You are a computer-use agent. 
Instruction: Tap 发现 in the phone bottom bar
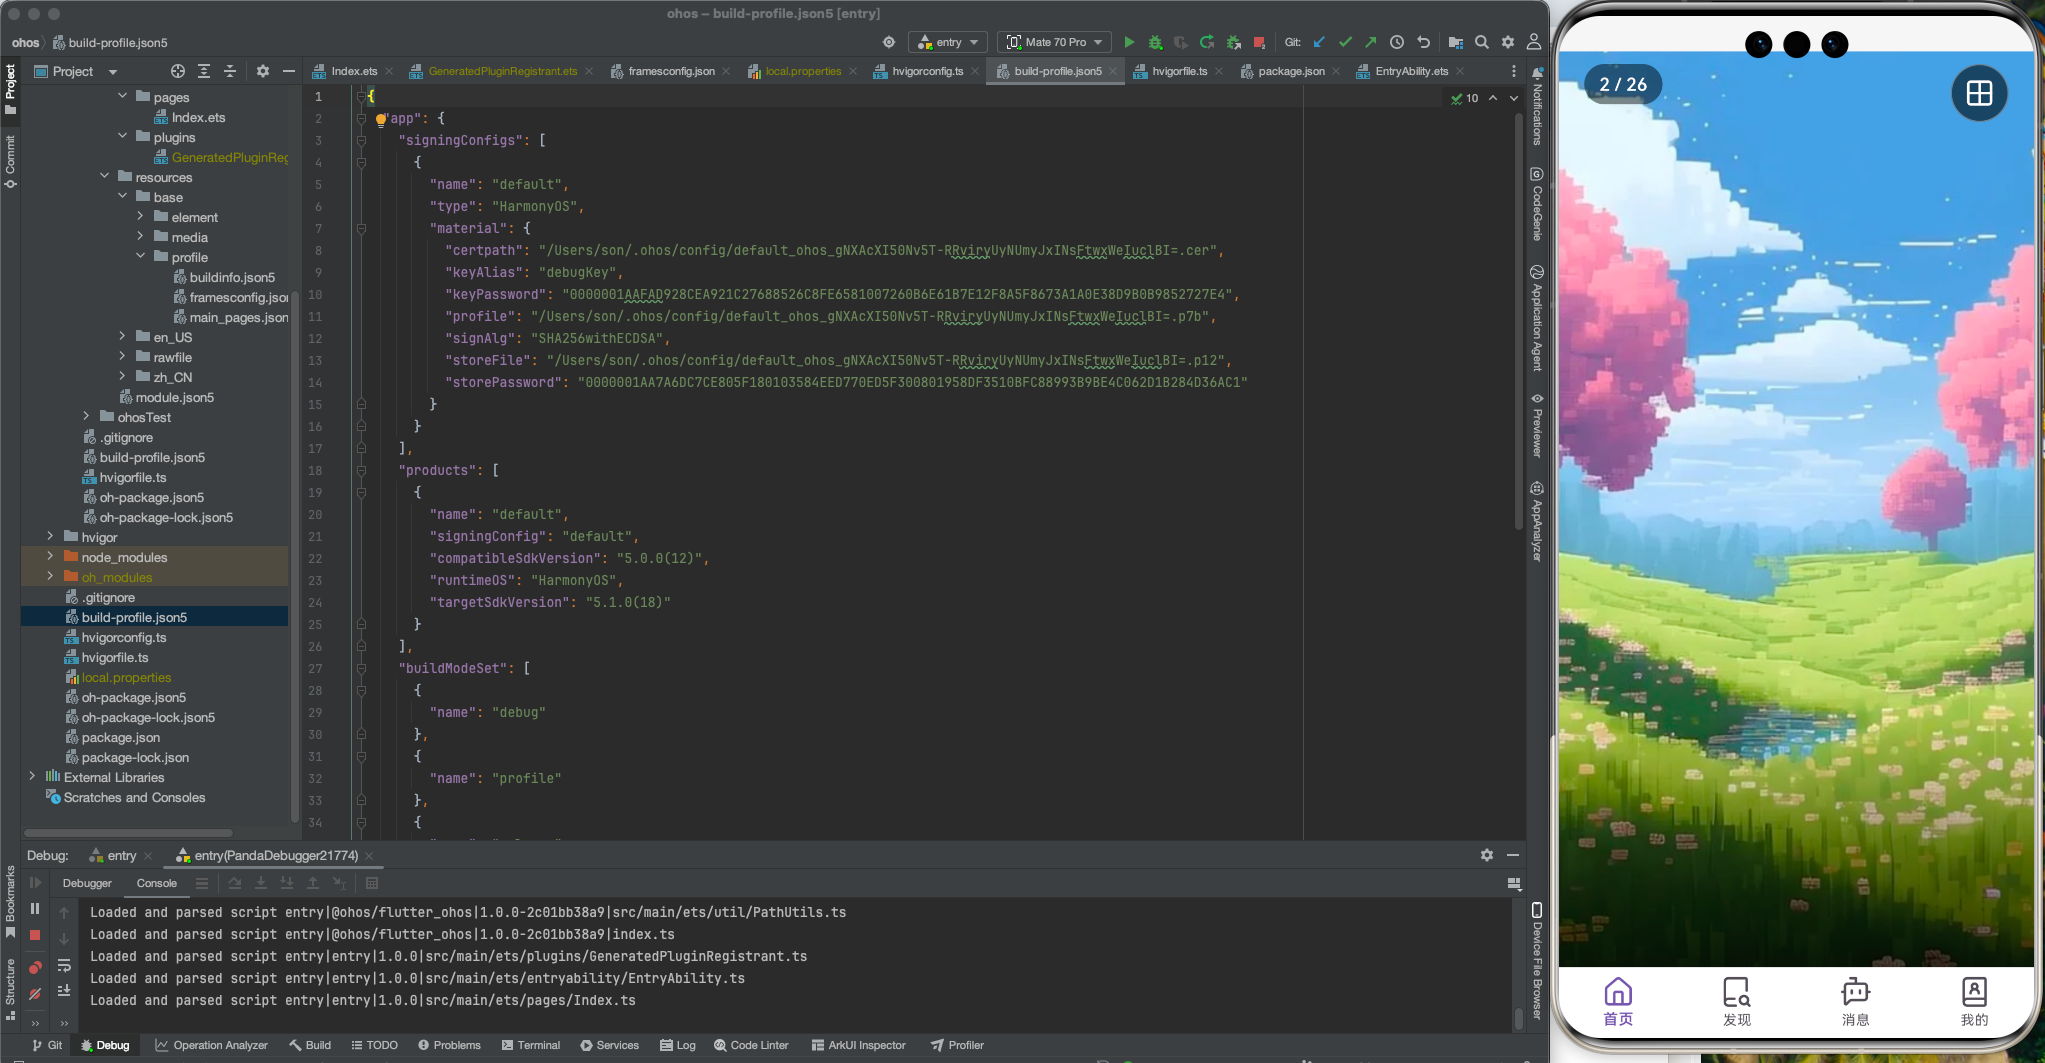tap(1737, 1002)
